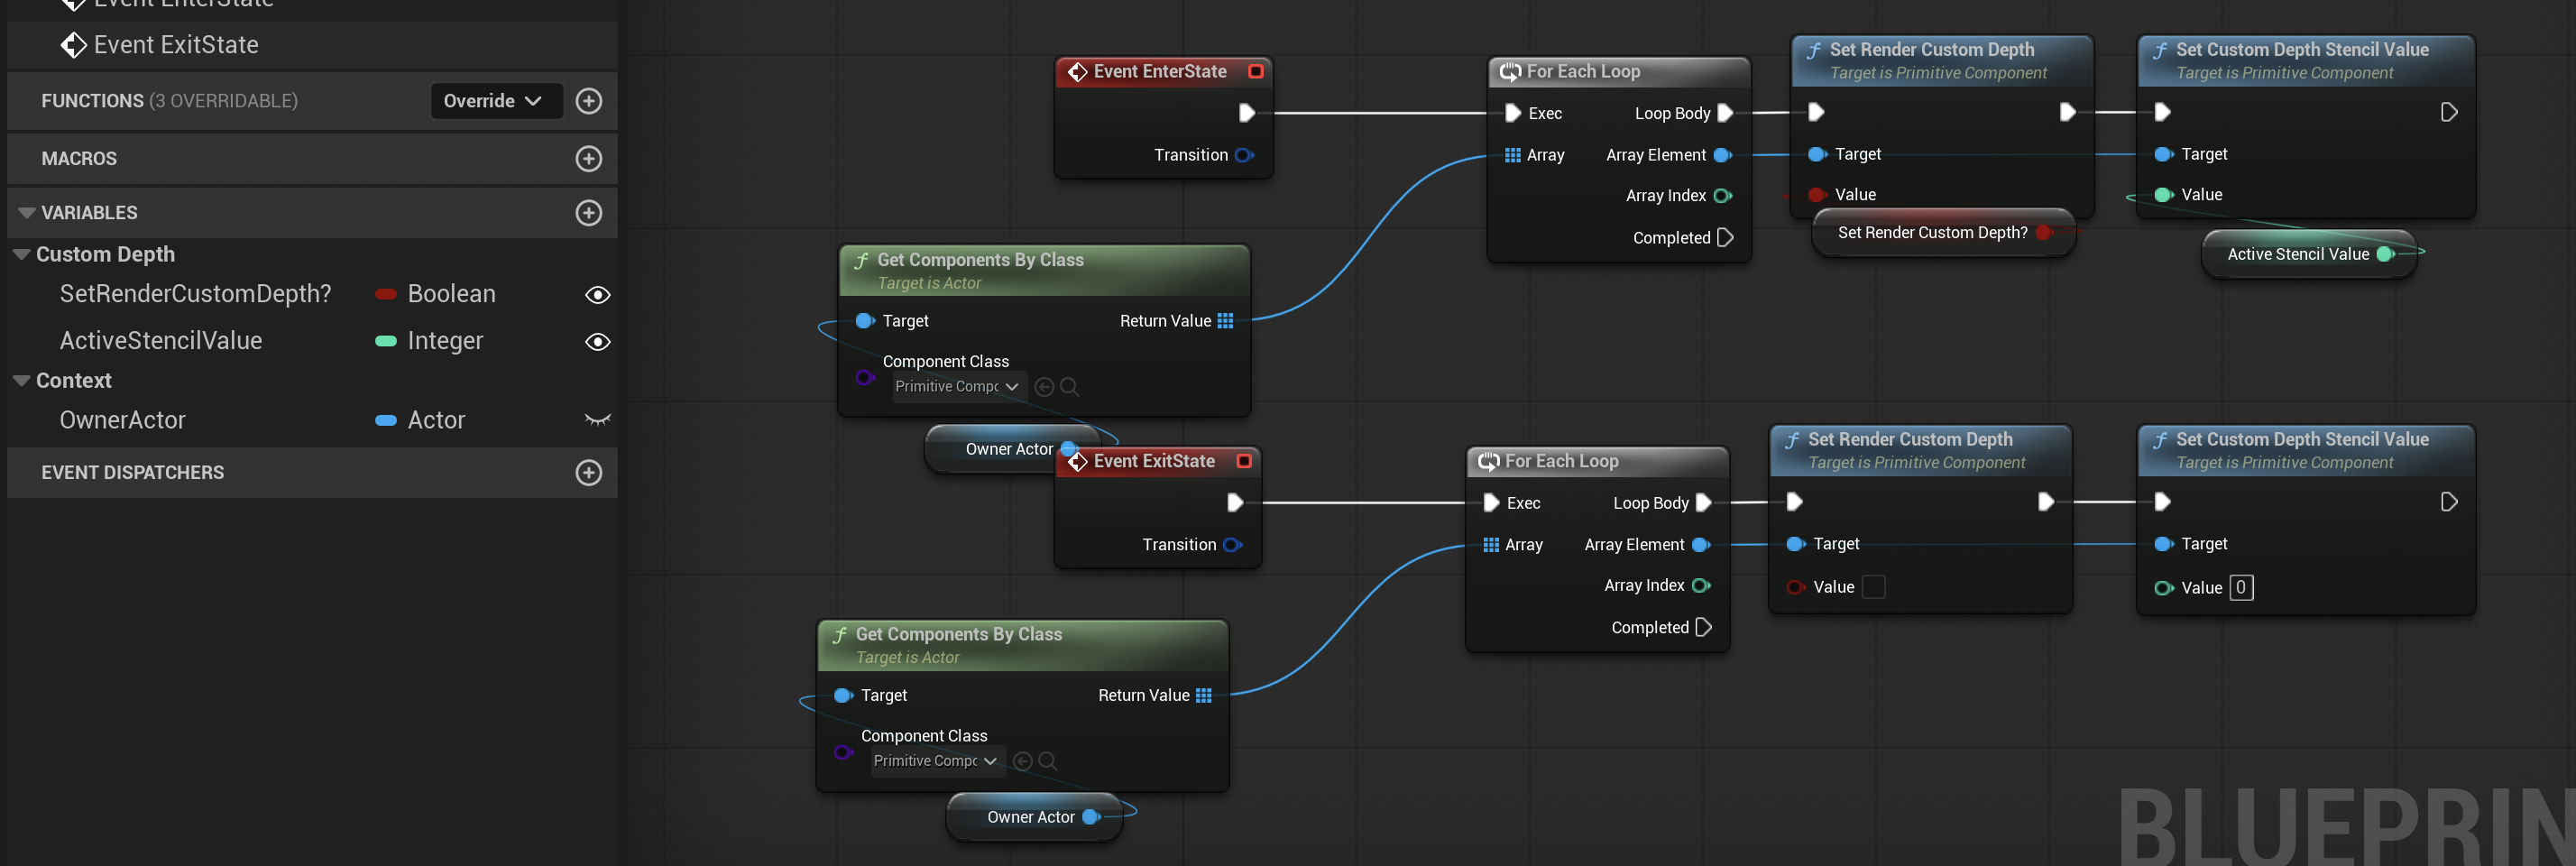Open the Override functions dropdown
The height and width of the screenshot is (866, 2576).
tap(495, 101)
